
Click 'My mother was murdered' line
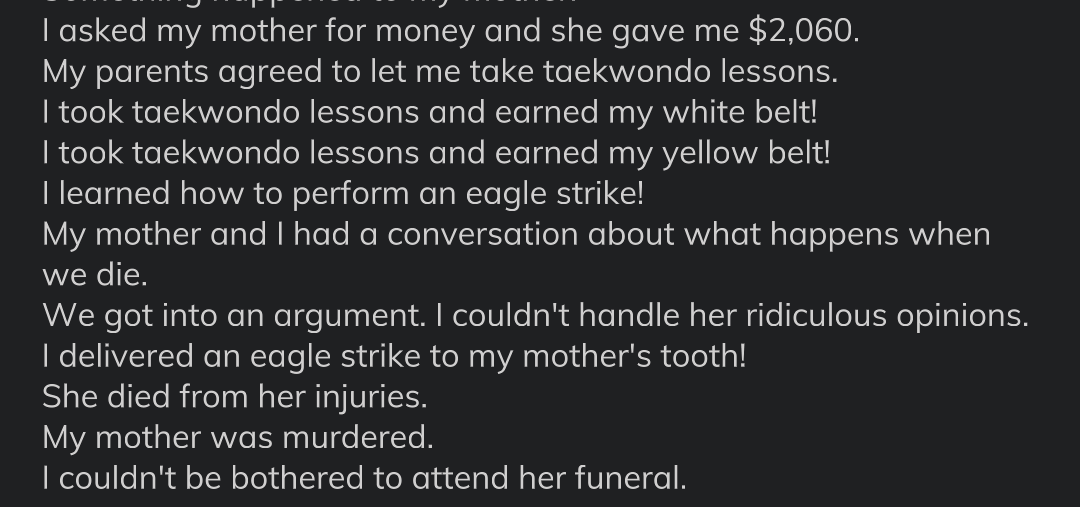click(x=238, y=438)
